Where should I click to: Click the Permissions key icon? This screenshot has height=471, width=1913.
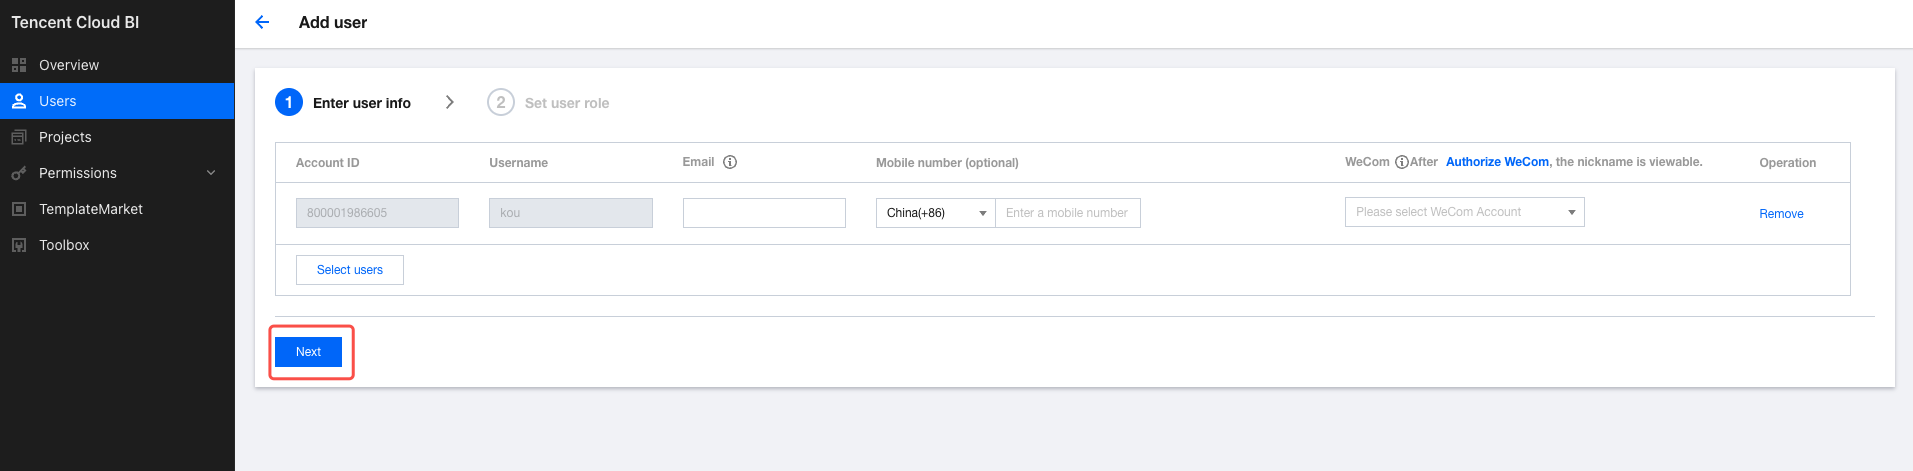point(19,173)
